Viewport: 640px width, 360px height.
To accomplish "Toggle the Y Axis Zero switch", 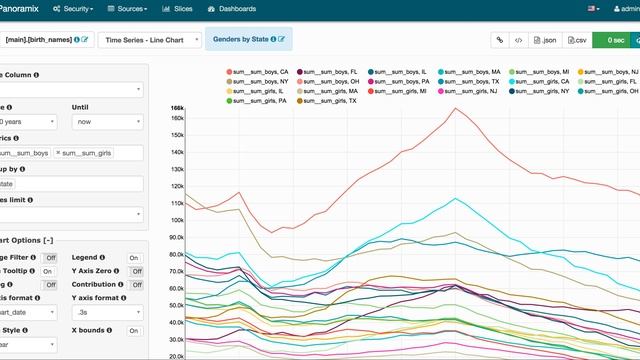I will coord(136,271).
